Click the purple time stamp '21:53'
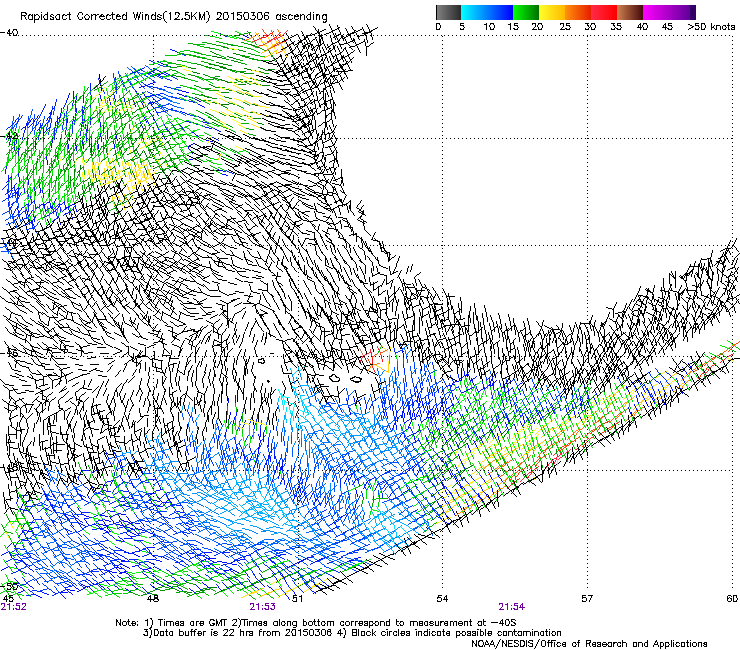 tap(262, 607)
